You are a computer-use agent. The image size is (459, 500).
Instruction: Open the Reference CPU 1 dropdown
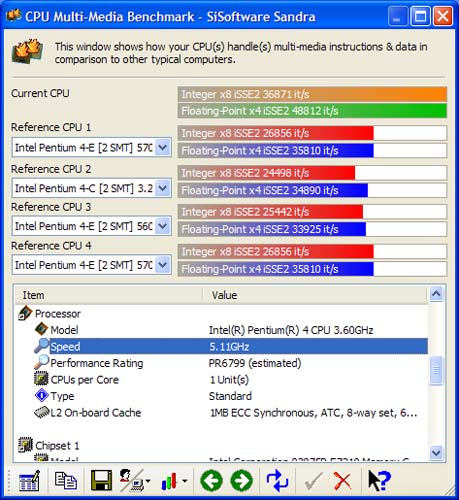(x=163, y=147)
